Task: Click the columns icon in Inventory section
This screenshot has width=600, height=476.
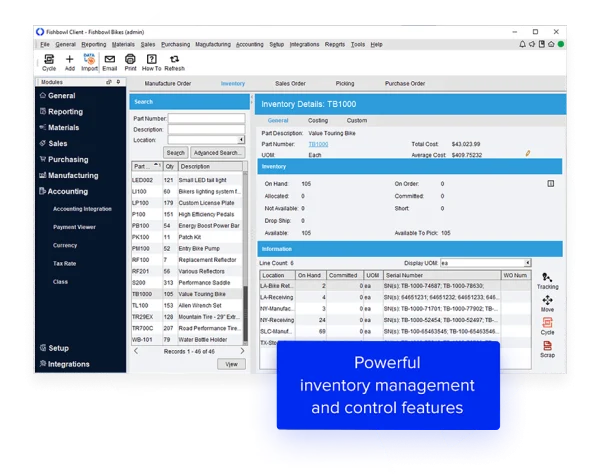Action: point(550,184)
